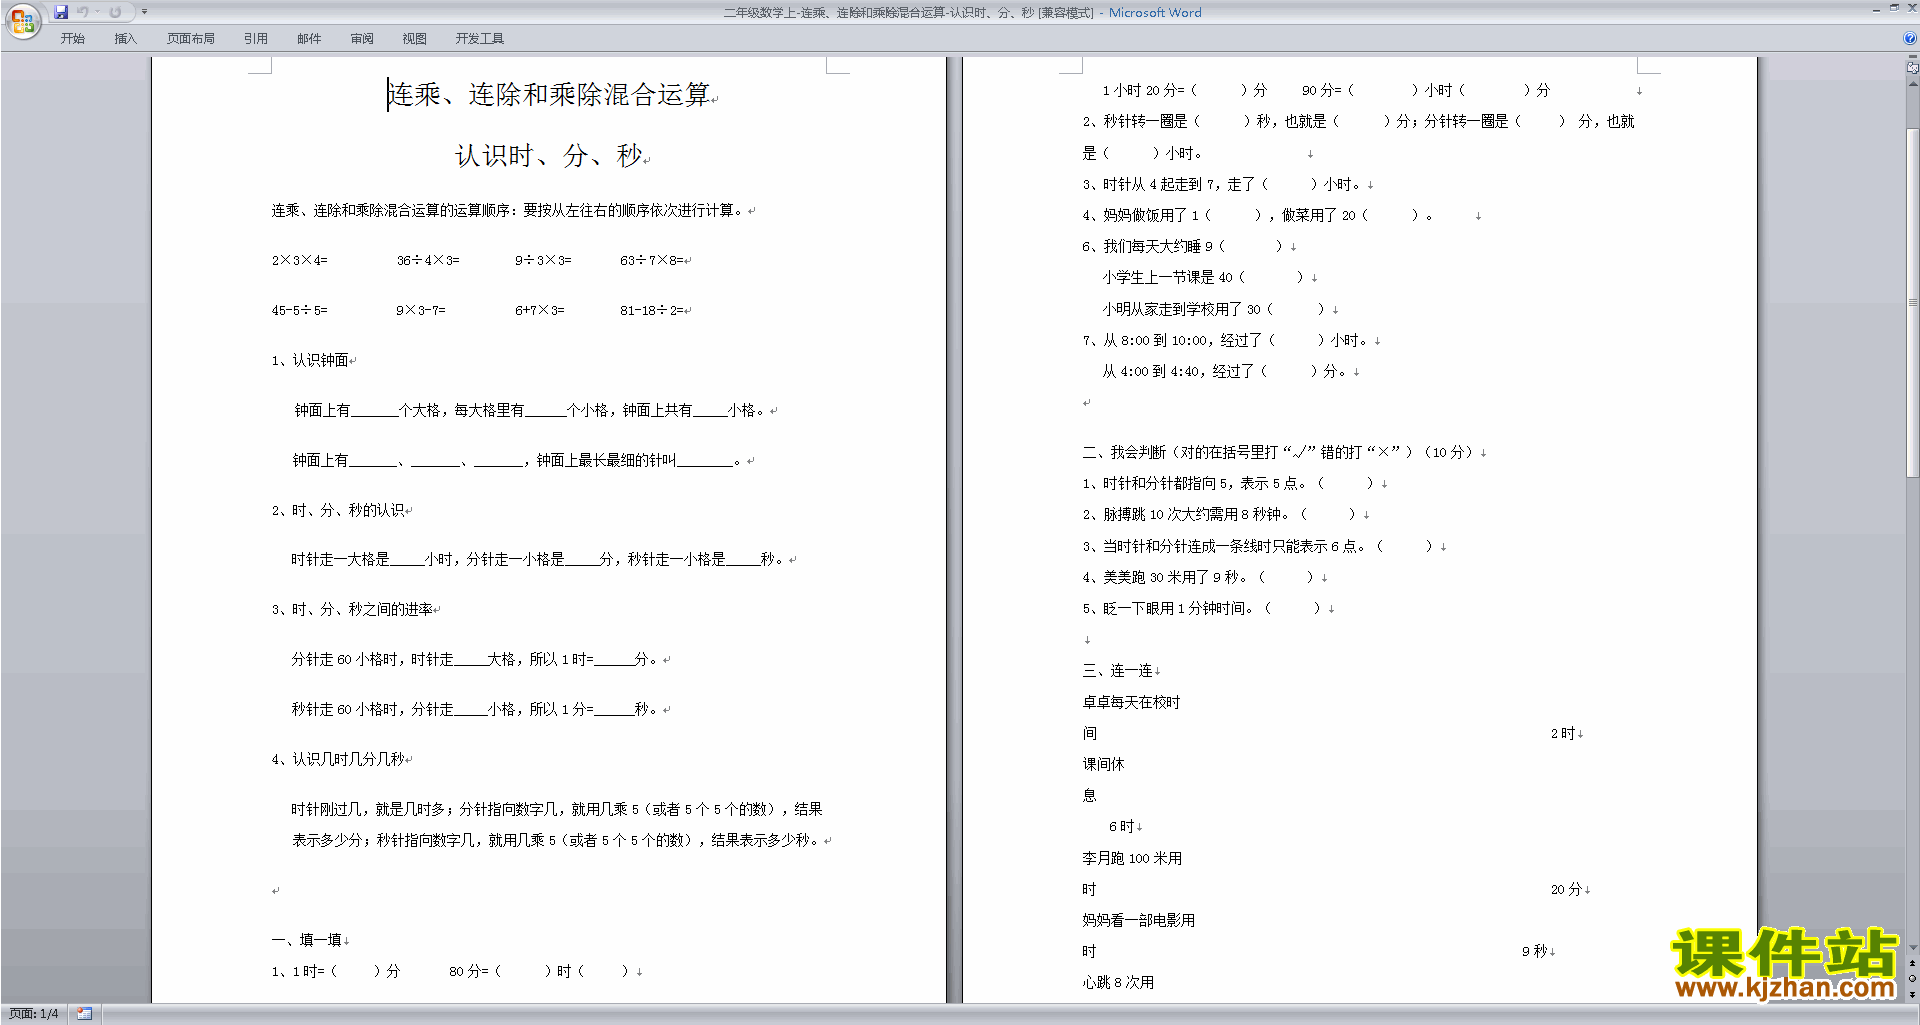Click the heading 2、时、分、秒的认识
Viewport: 1920px width, 1025px height.
coord(338,510)
